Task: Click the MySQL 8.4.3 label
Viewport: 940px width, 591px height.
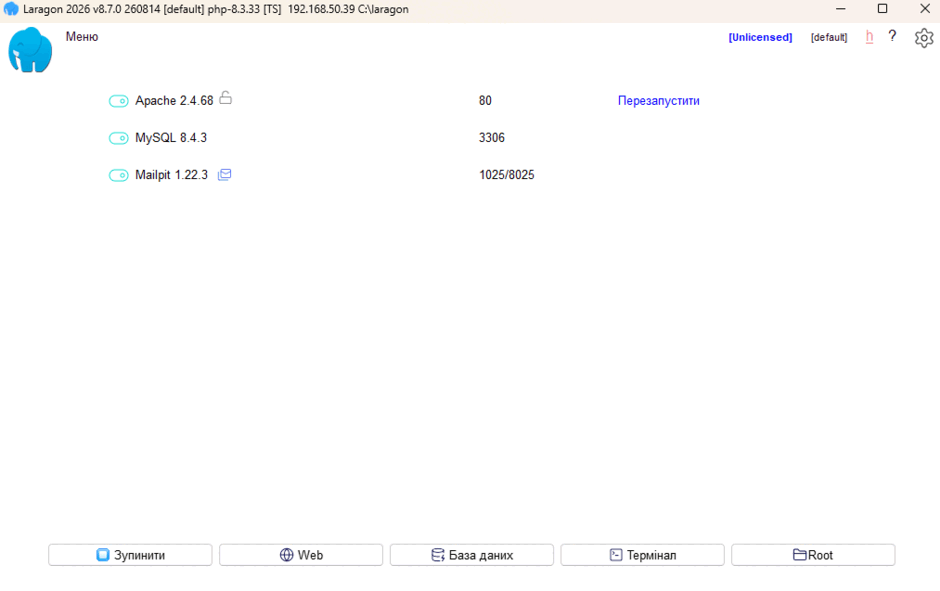Action: (x=171, y=138)
